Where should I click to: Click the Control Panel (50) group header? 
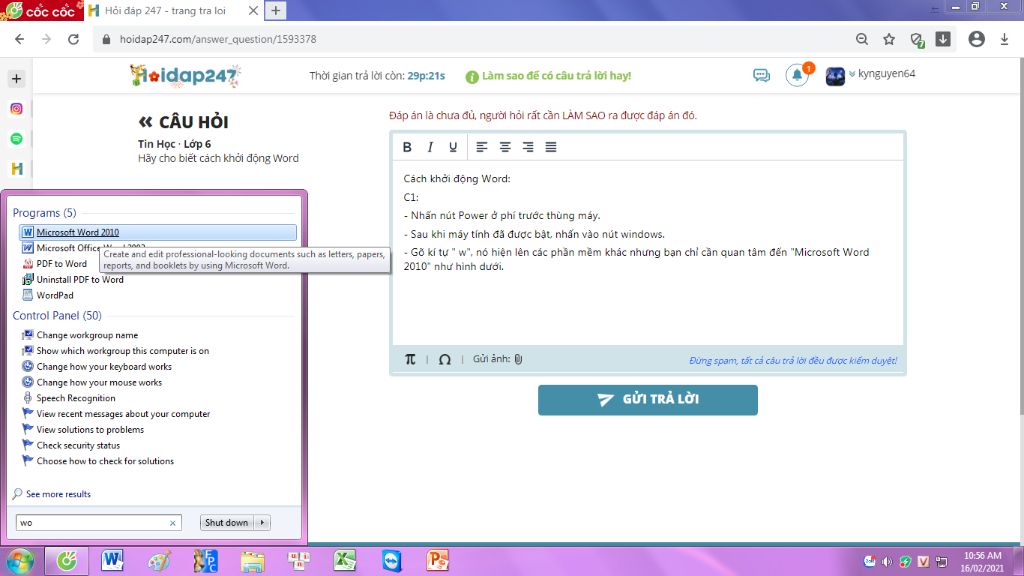pyautogui.click(x=57, y=315)
